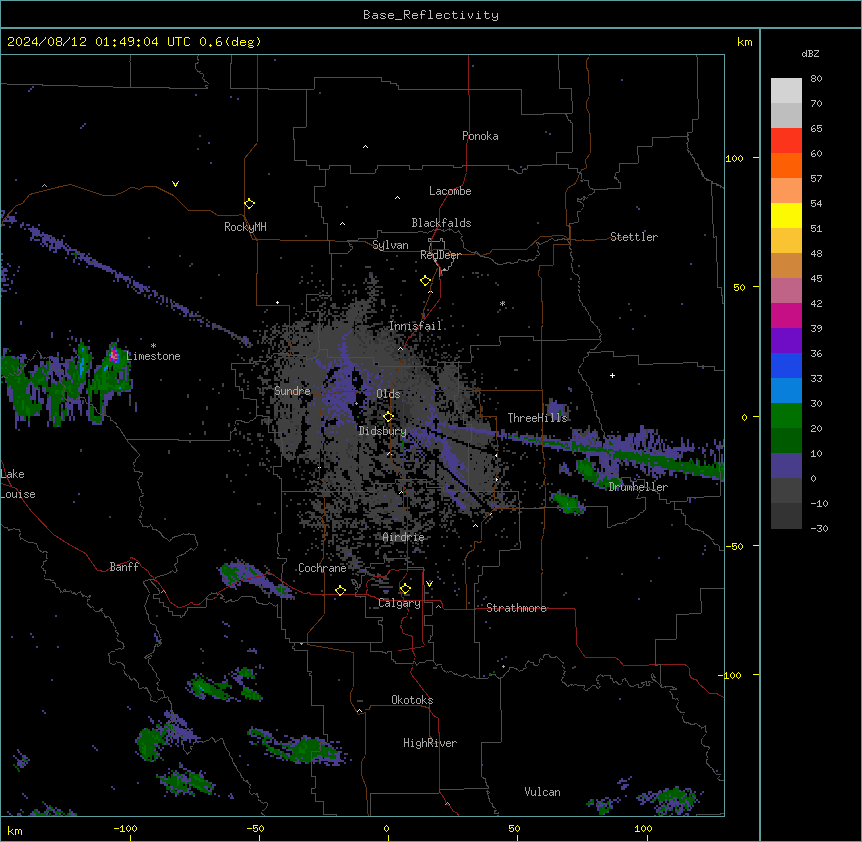Click the Drumheller city label
Viewport: 862px width, 842px height.
tap(638, 487)
